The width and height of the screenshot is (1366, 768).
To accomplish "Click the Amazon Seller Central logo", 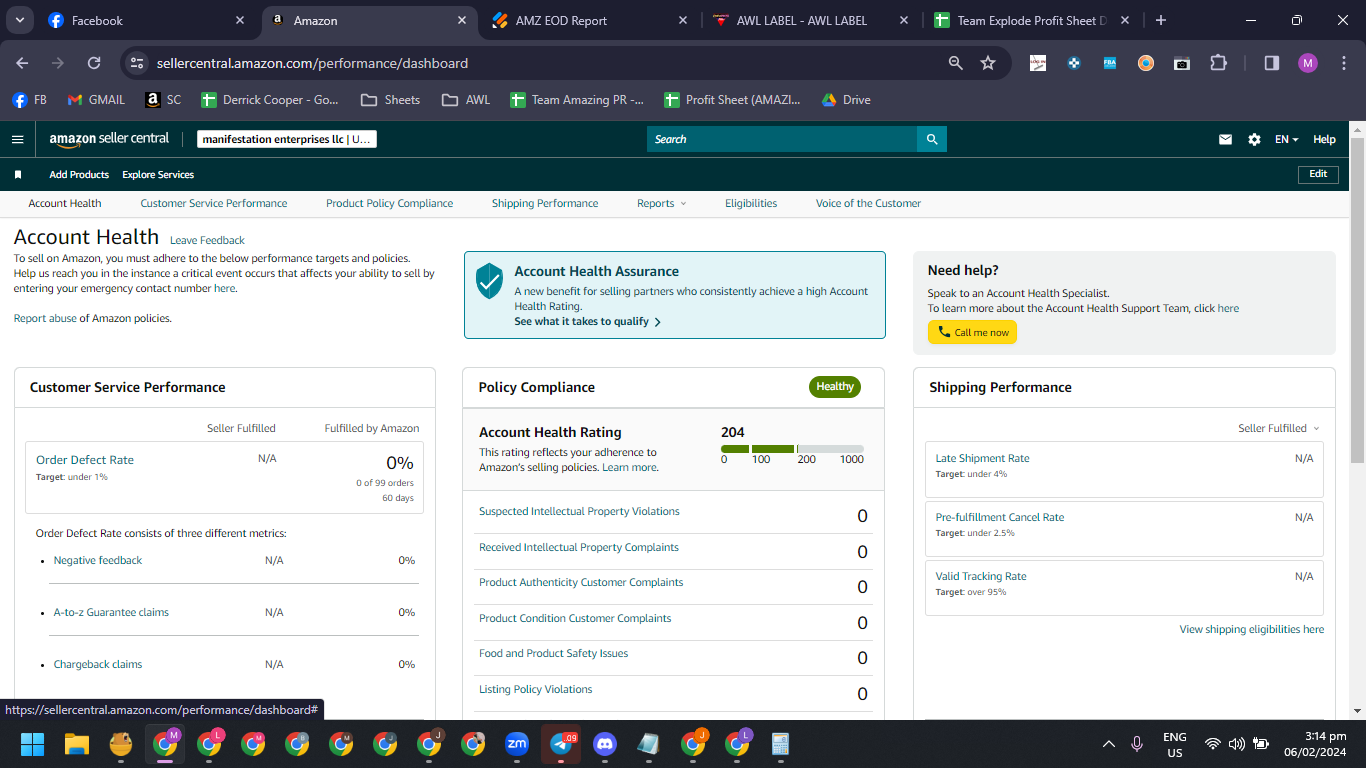I will point(109,139).
